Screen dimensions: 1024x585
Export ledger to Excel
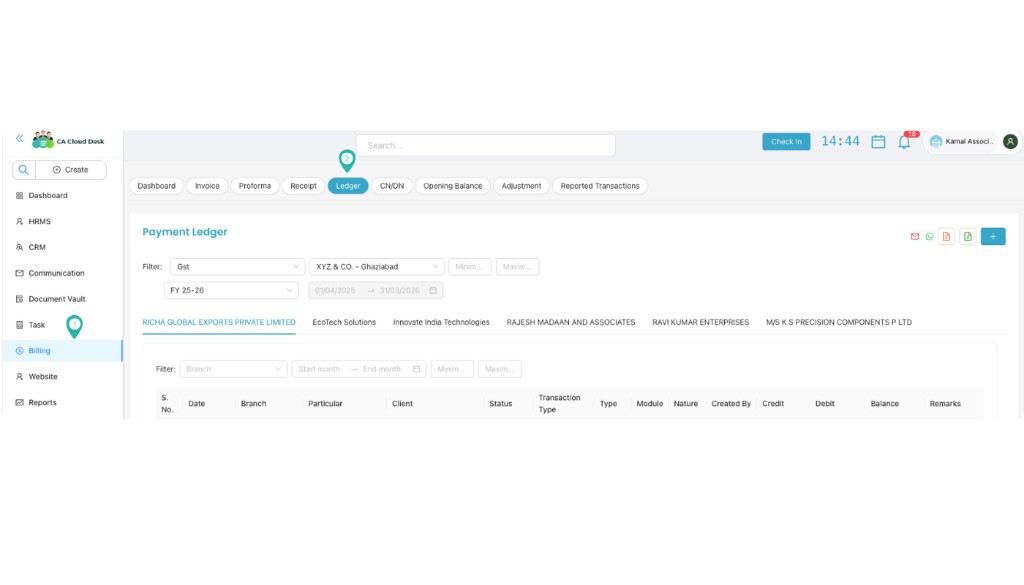966,236
